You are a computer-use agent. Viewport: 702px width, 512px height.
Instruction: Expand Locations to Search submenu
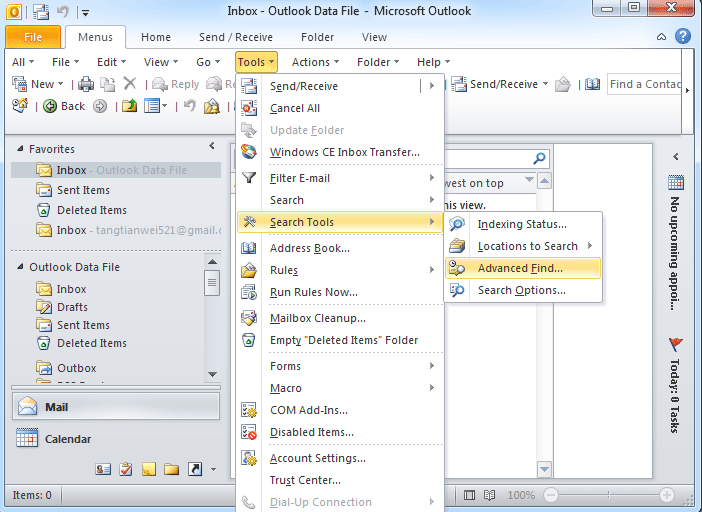(x=522, y=246)
